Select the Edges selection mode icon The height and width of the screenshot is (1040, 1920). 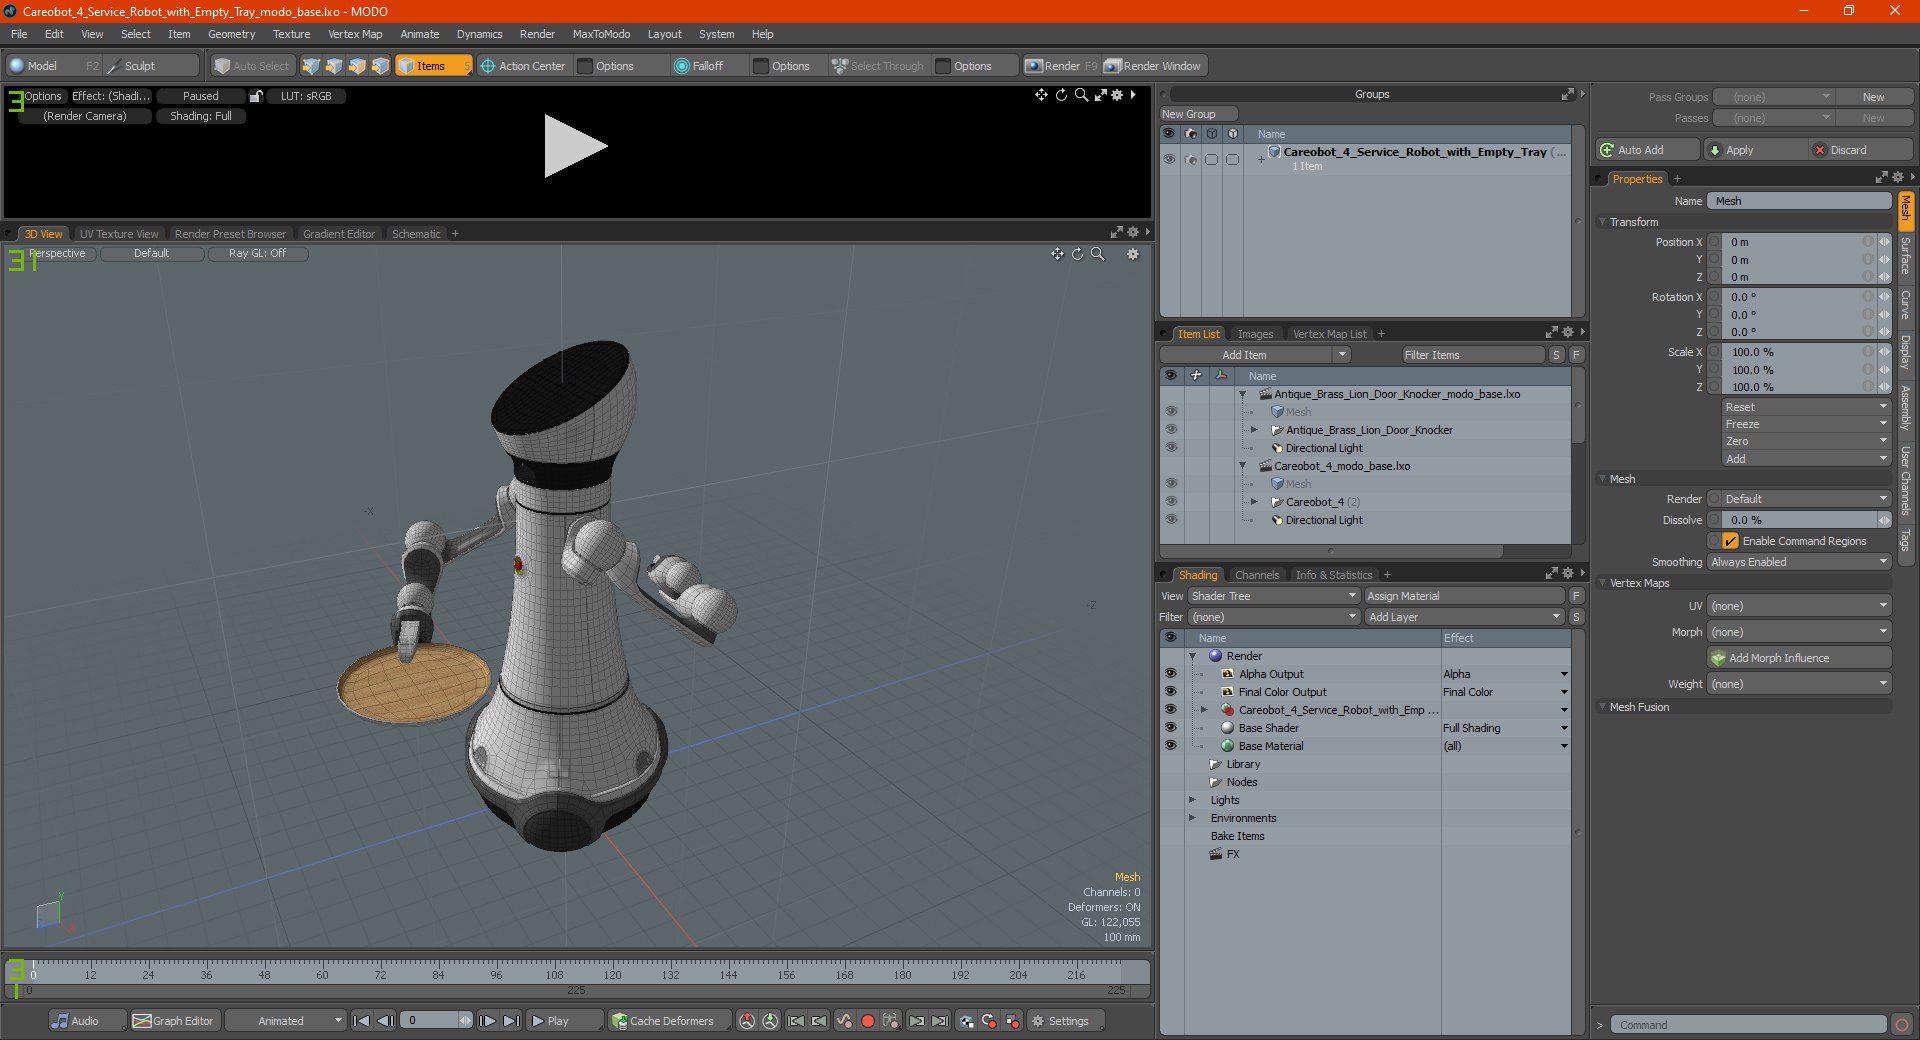334,66
